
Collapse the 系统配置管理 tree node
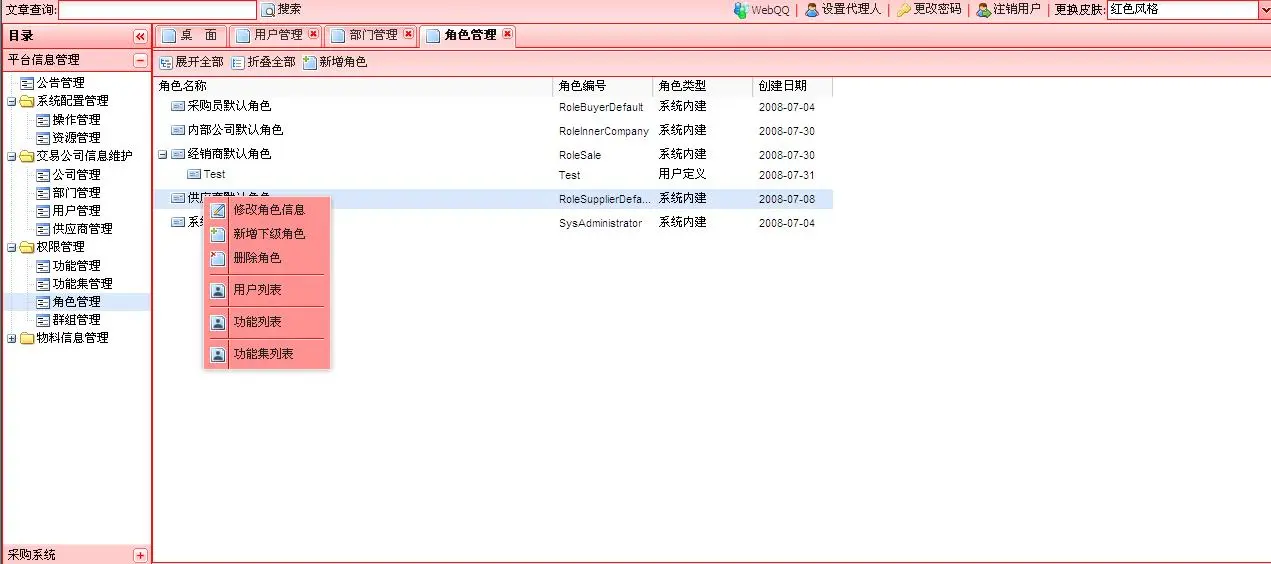click(x=11, y=101)
